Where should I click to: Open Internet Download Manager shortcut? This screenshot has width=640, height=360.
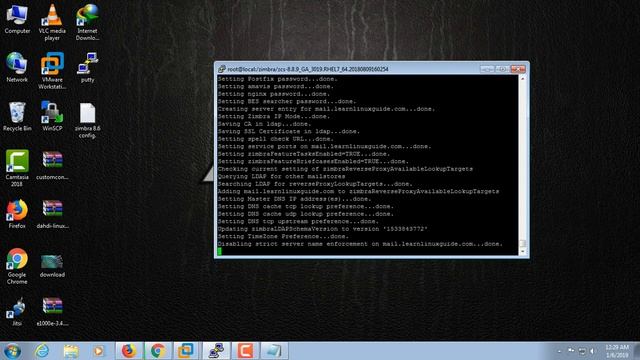[87, 22]
